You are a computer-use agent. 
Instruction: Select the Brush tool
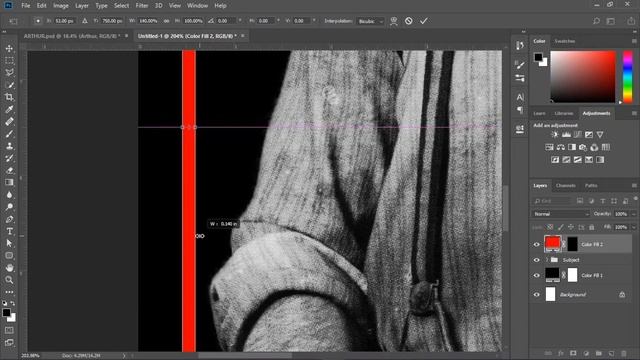[x=9, y=133]
